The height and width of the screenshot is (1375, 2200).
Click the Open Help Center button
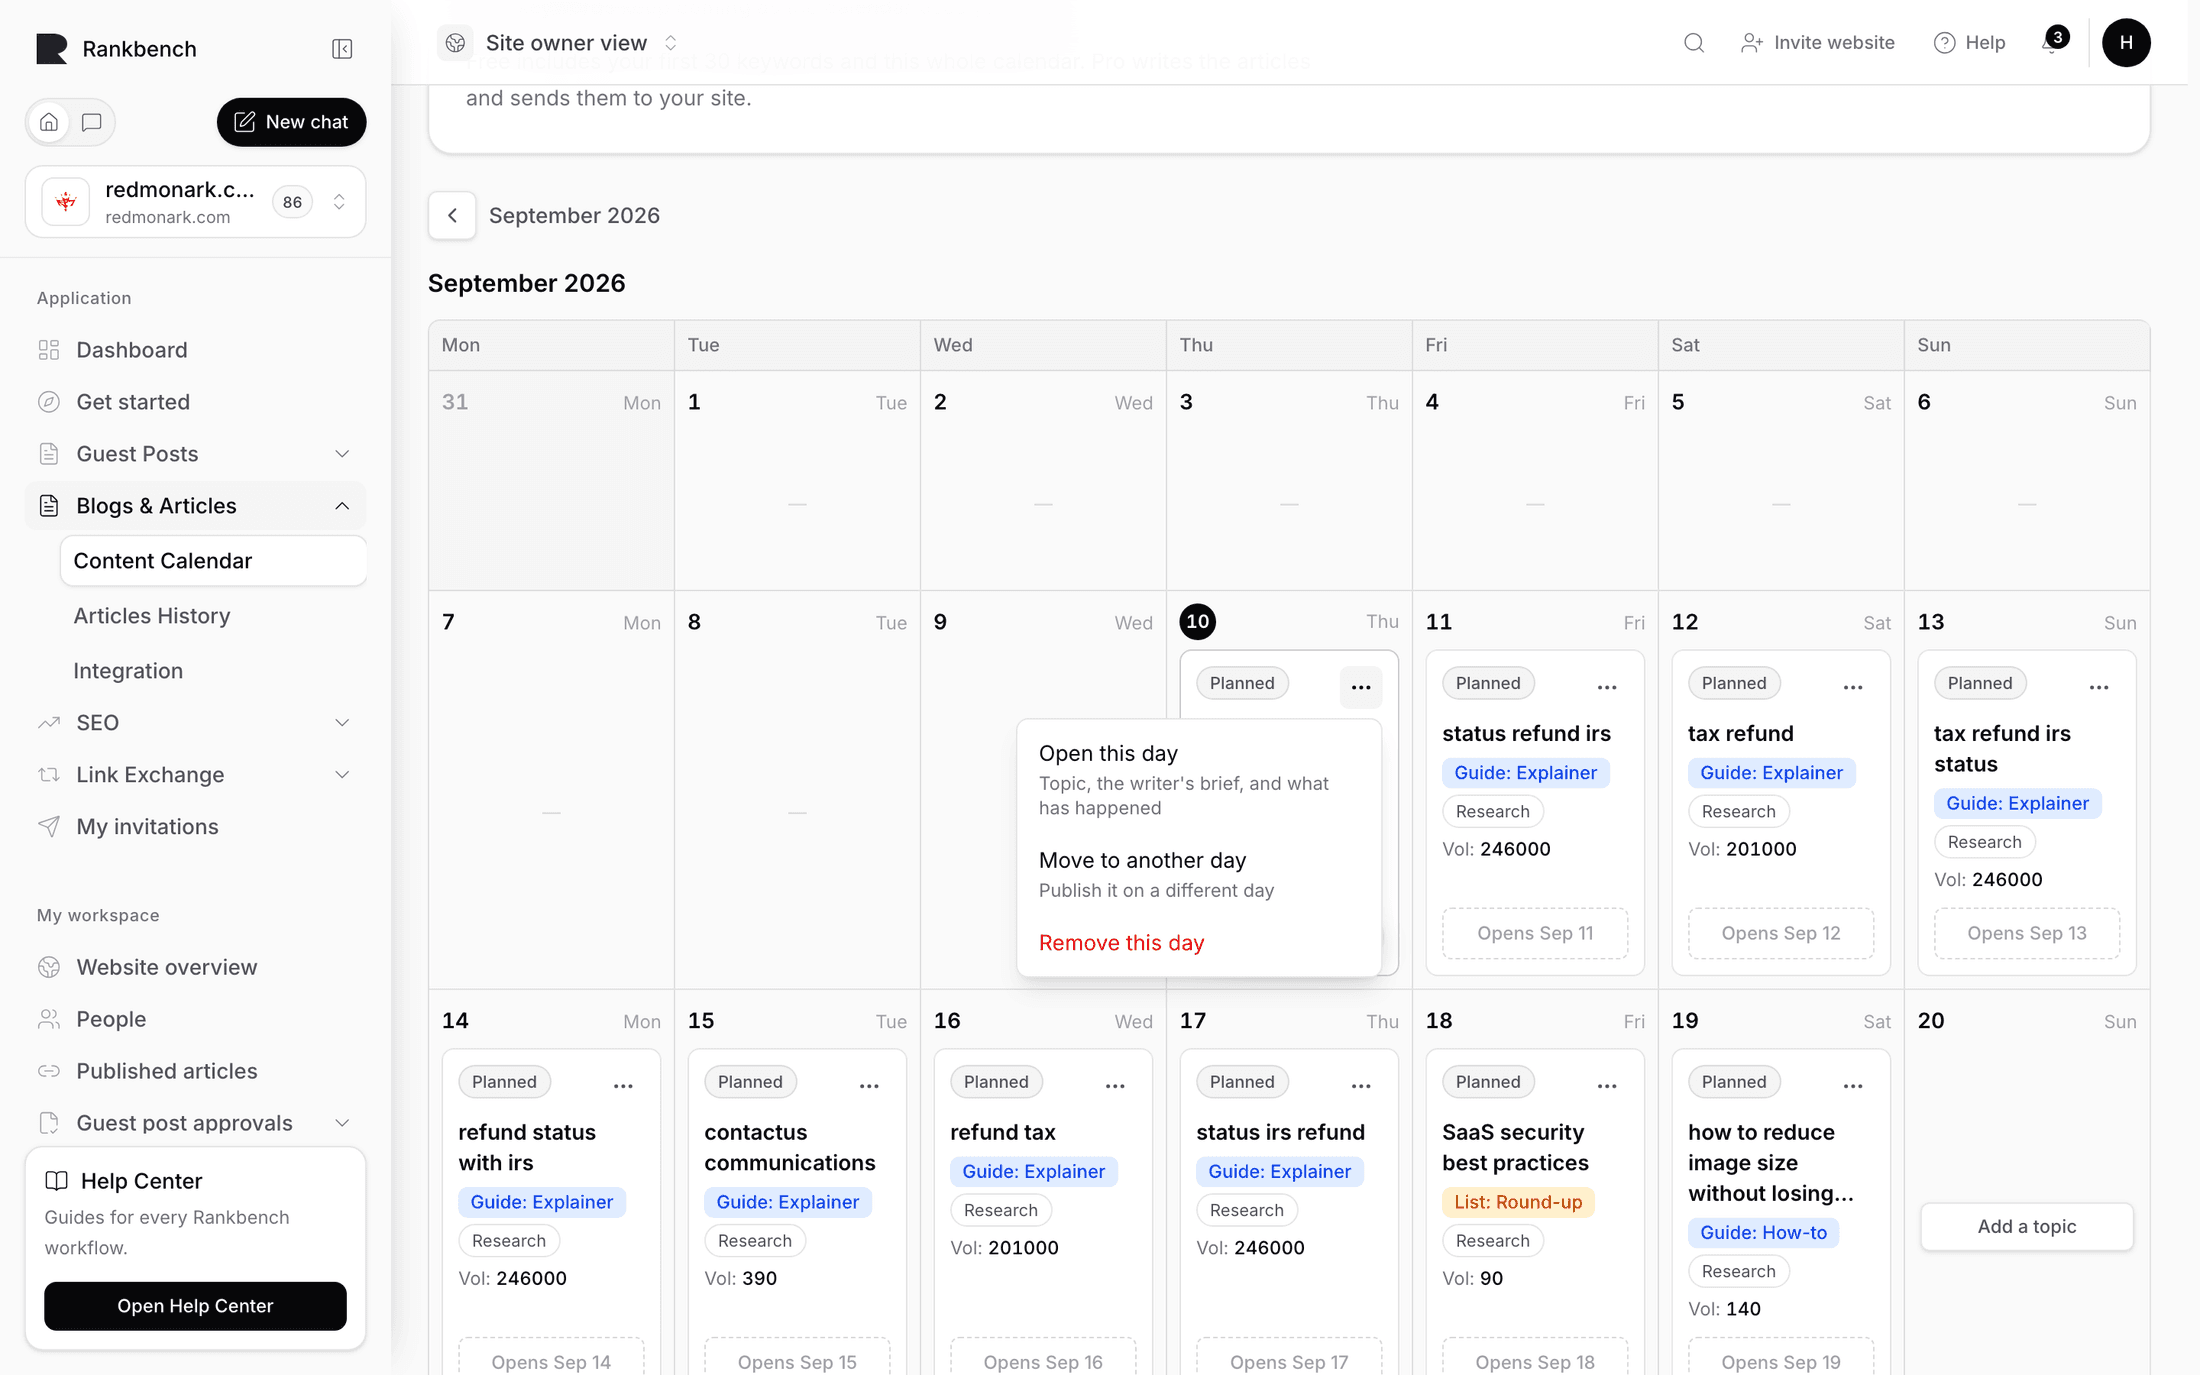tap(195, 1306)
